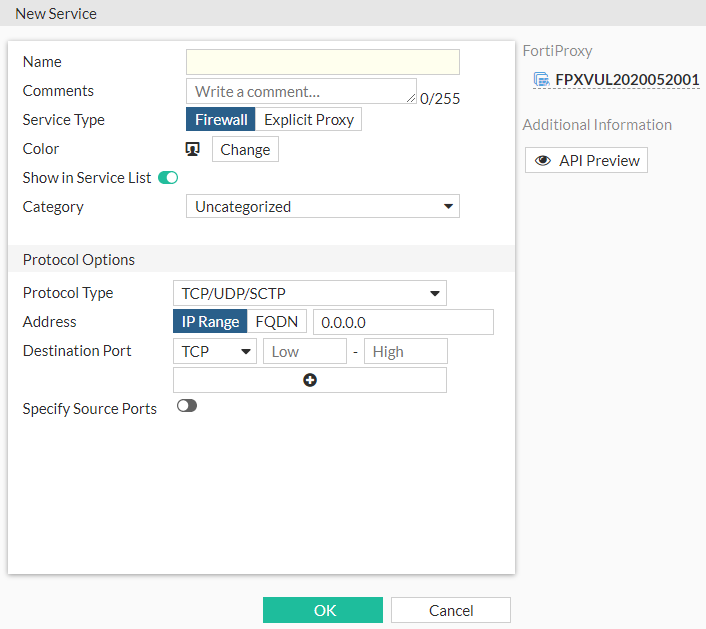Enable Specify Source Ports toggle
Image resolution: width=706 pixels, height=629 pixels.
(187, 406)
